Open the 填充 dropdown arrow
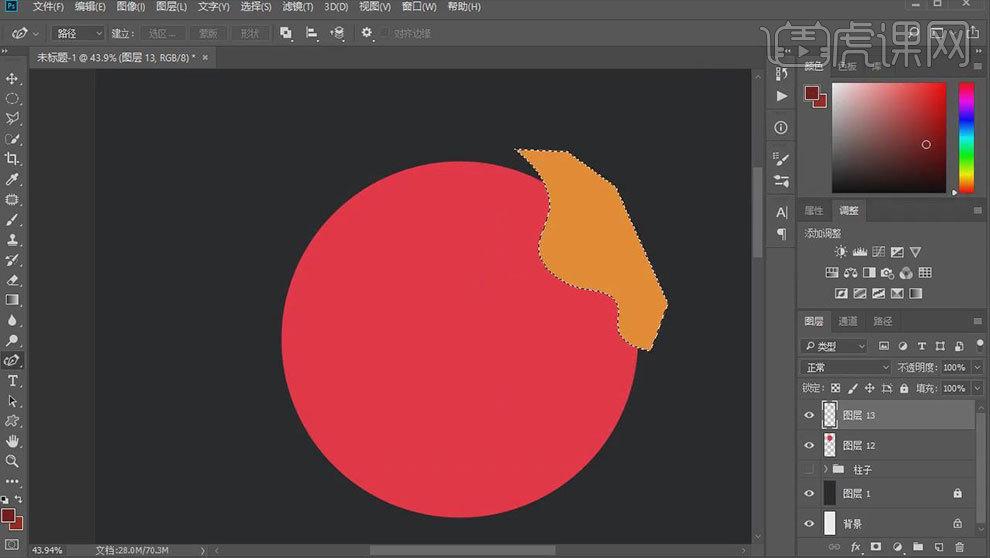The width and height of the screenshot is (990, 558). 977,388
